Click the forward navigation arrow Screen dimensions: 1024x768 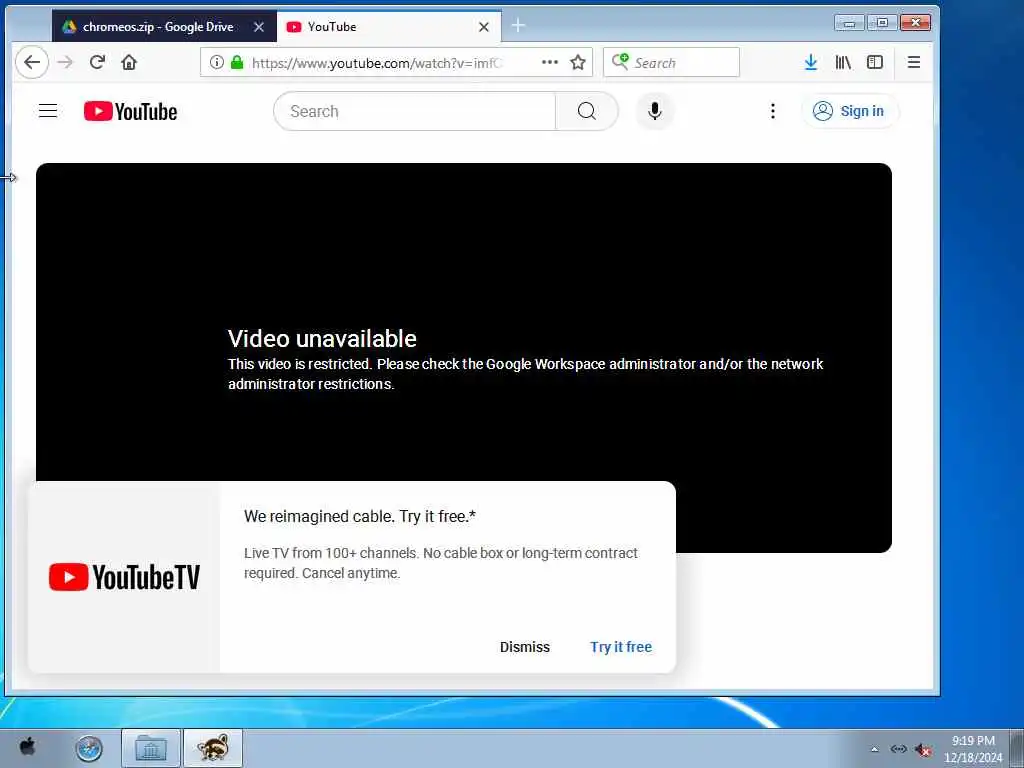(x=65, y=63)
